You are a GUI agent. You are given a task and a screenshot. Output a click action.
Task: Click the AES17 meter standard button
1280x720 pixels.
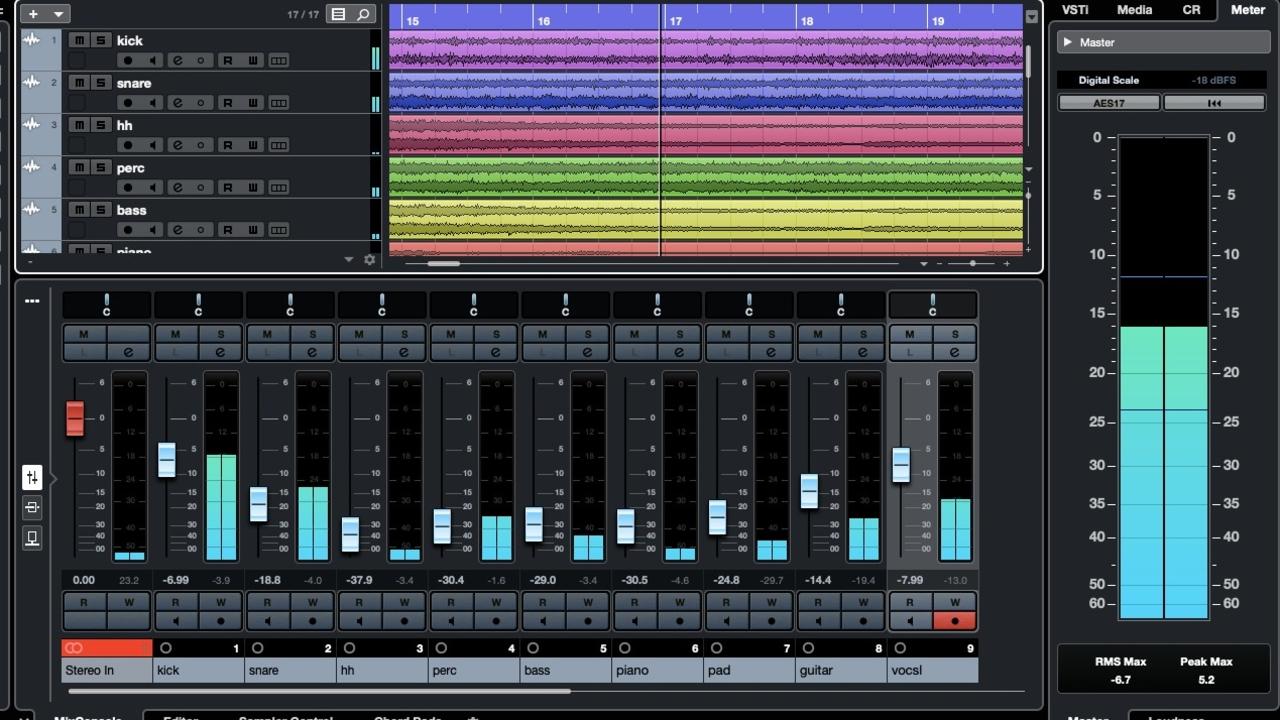click(1109, 103)
